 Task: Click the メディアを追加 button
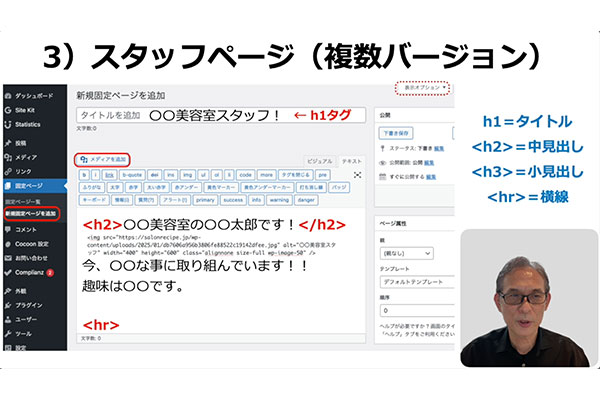coord(102,160)
